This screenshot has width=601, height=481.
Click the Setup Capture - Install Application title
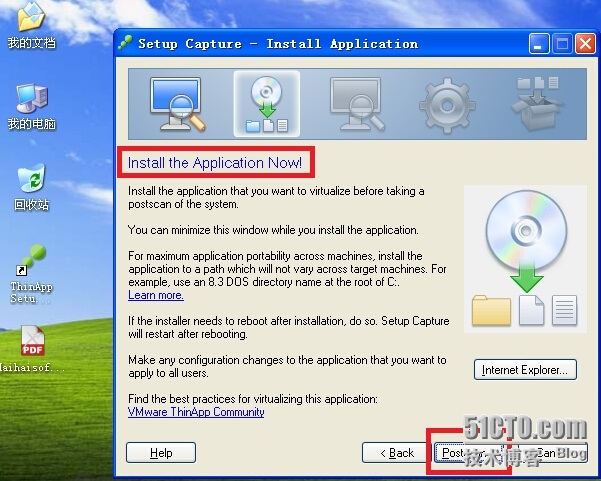point(278,44)
